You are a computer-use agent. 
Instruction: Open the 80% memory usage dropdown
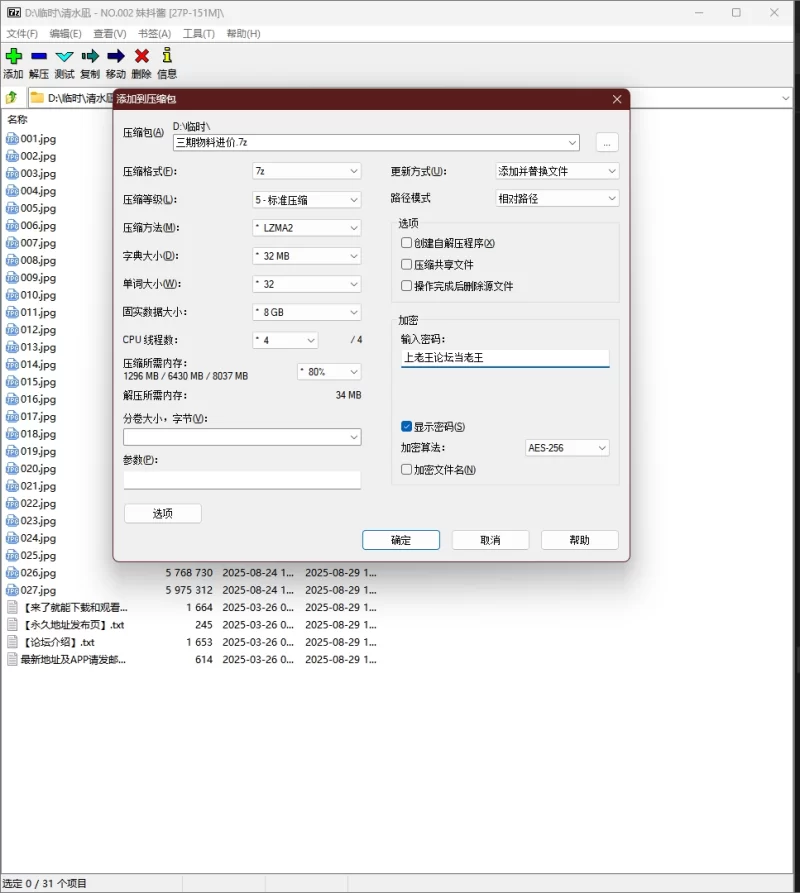click(x=329, y=372)
